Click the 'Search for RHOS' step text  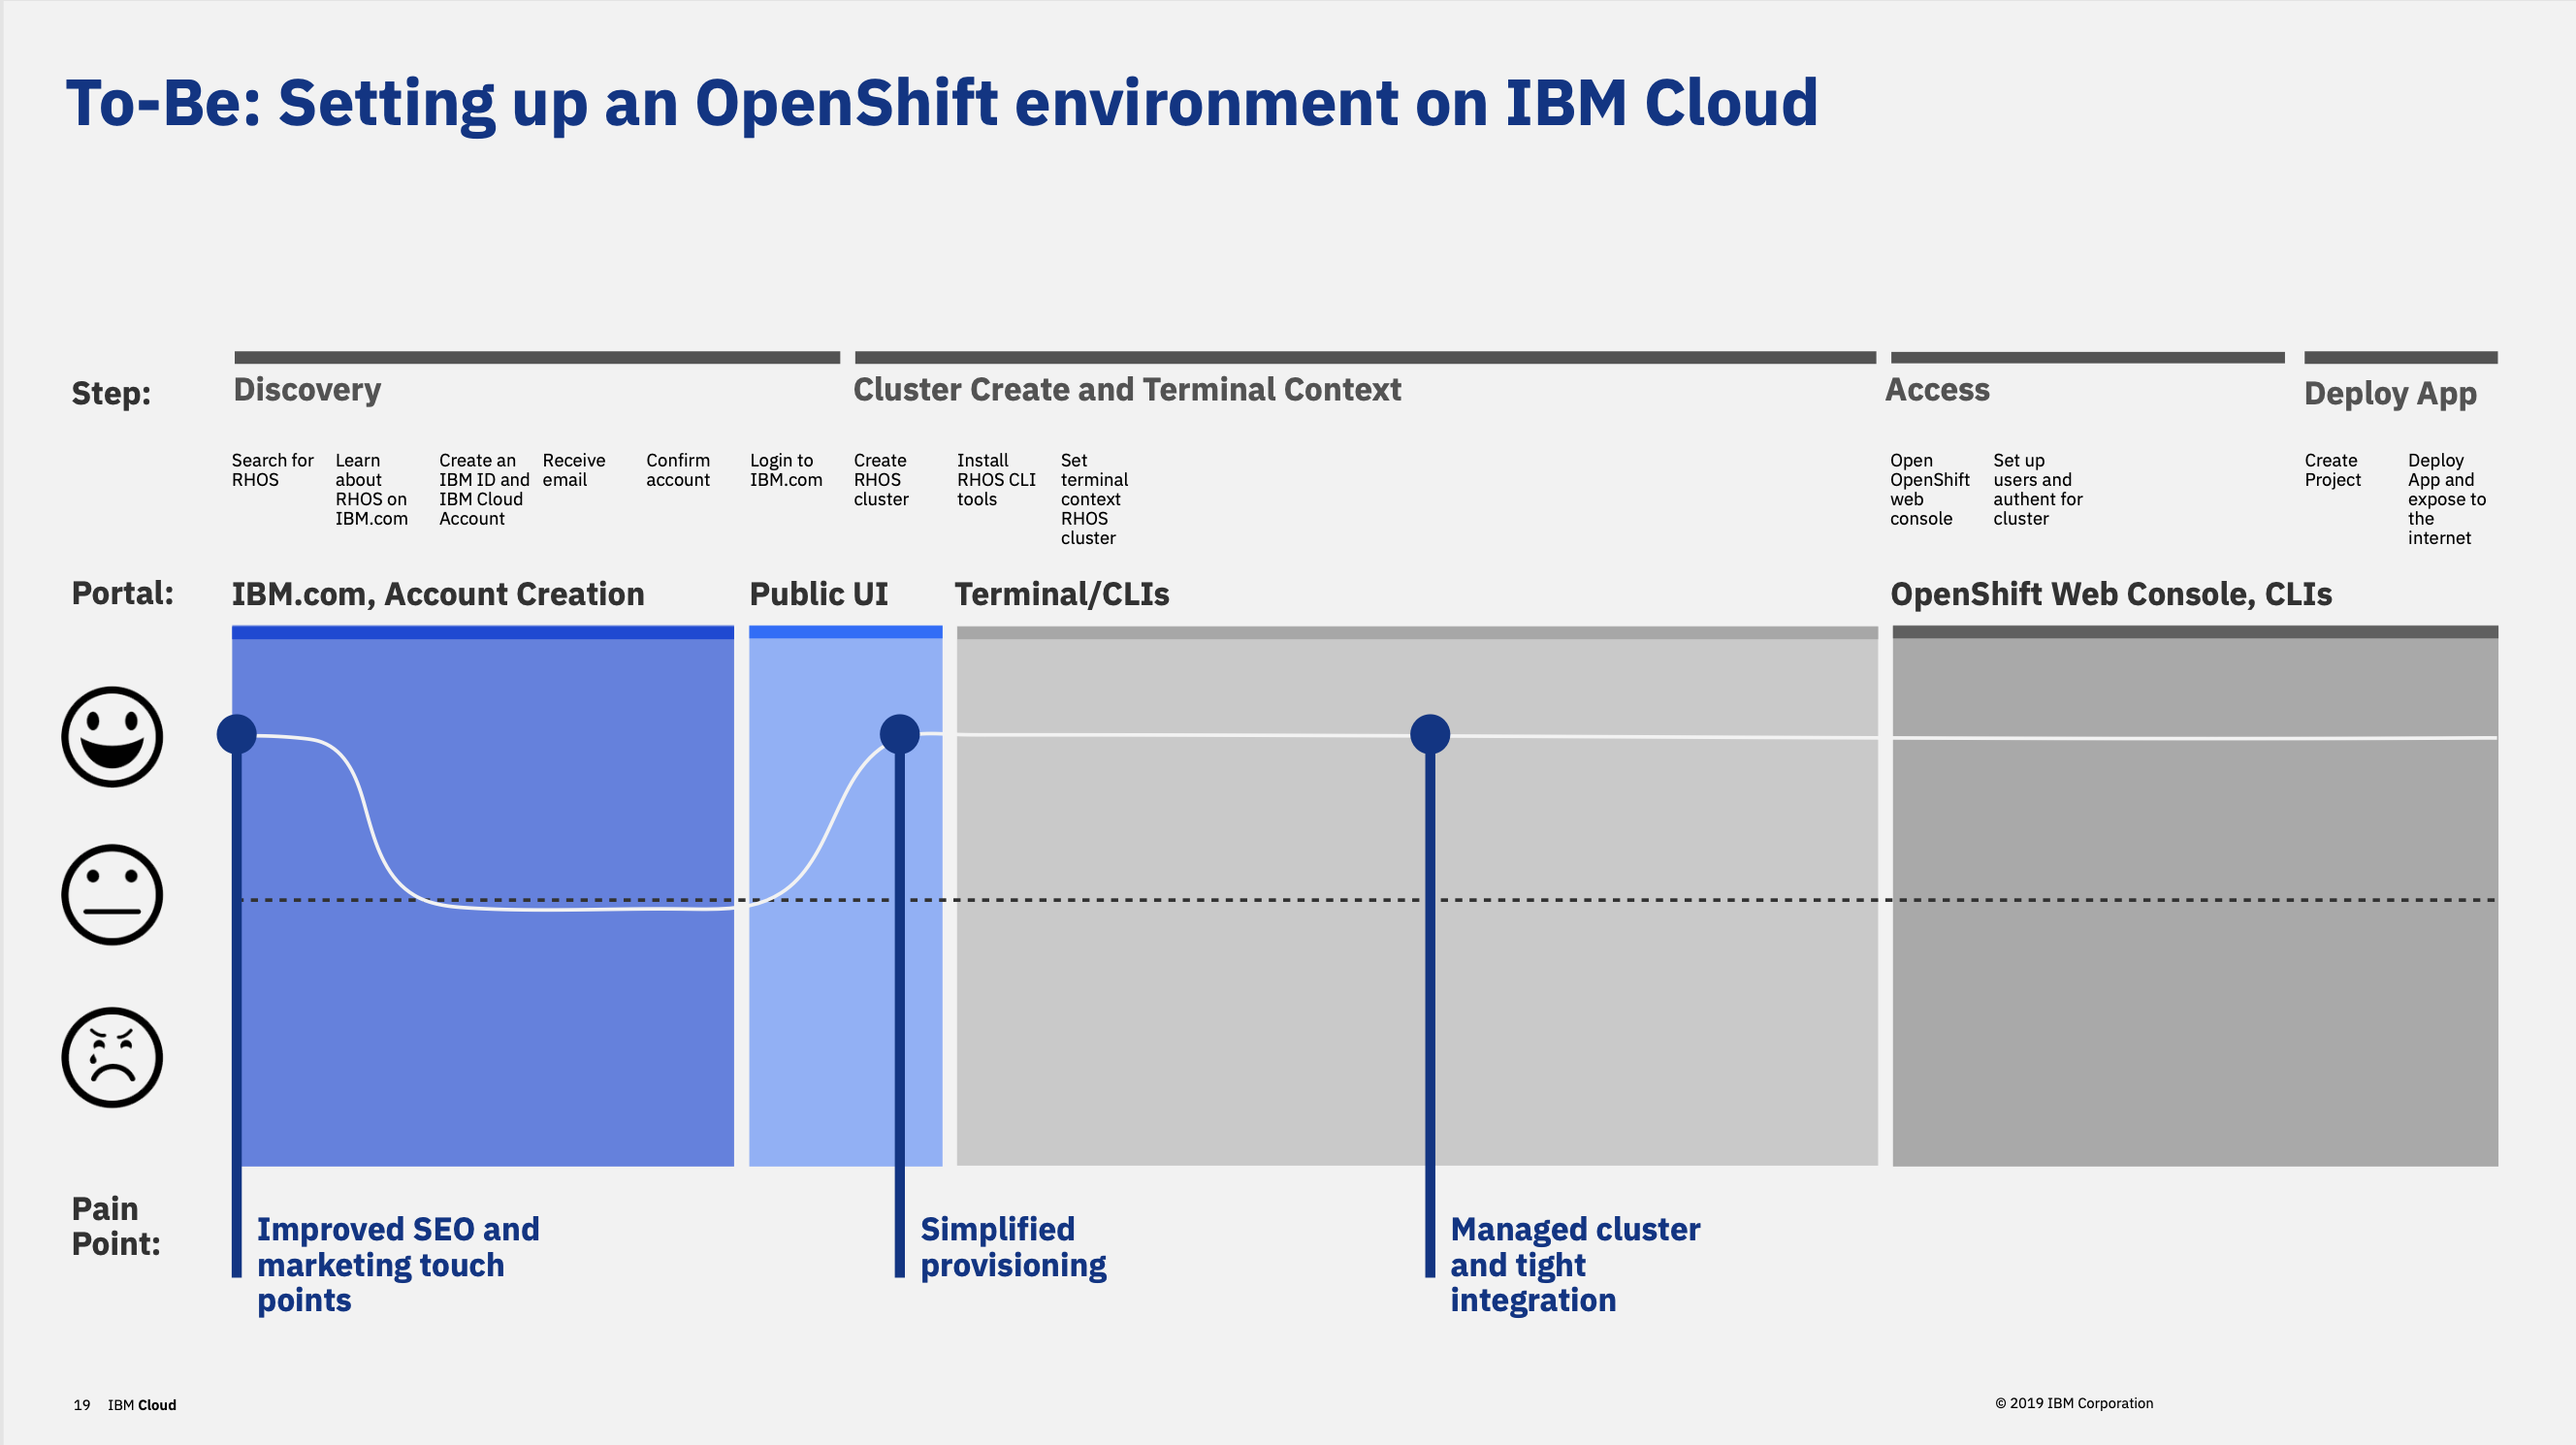273,470
